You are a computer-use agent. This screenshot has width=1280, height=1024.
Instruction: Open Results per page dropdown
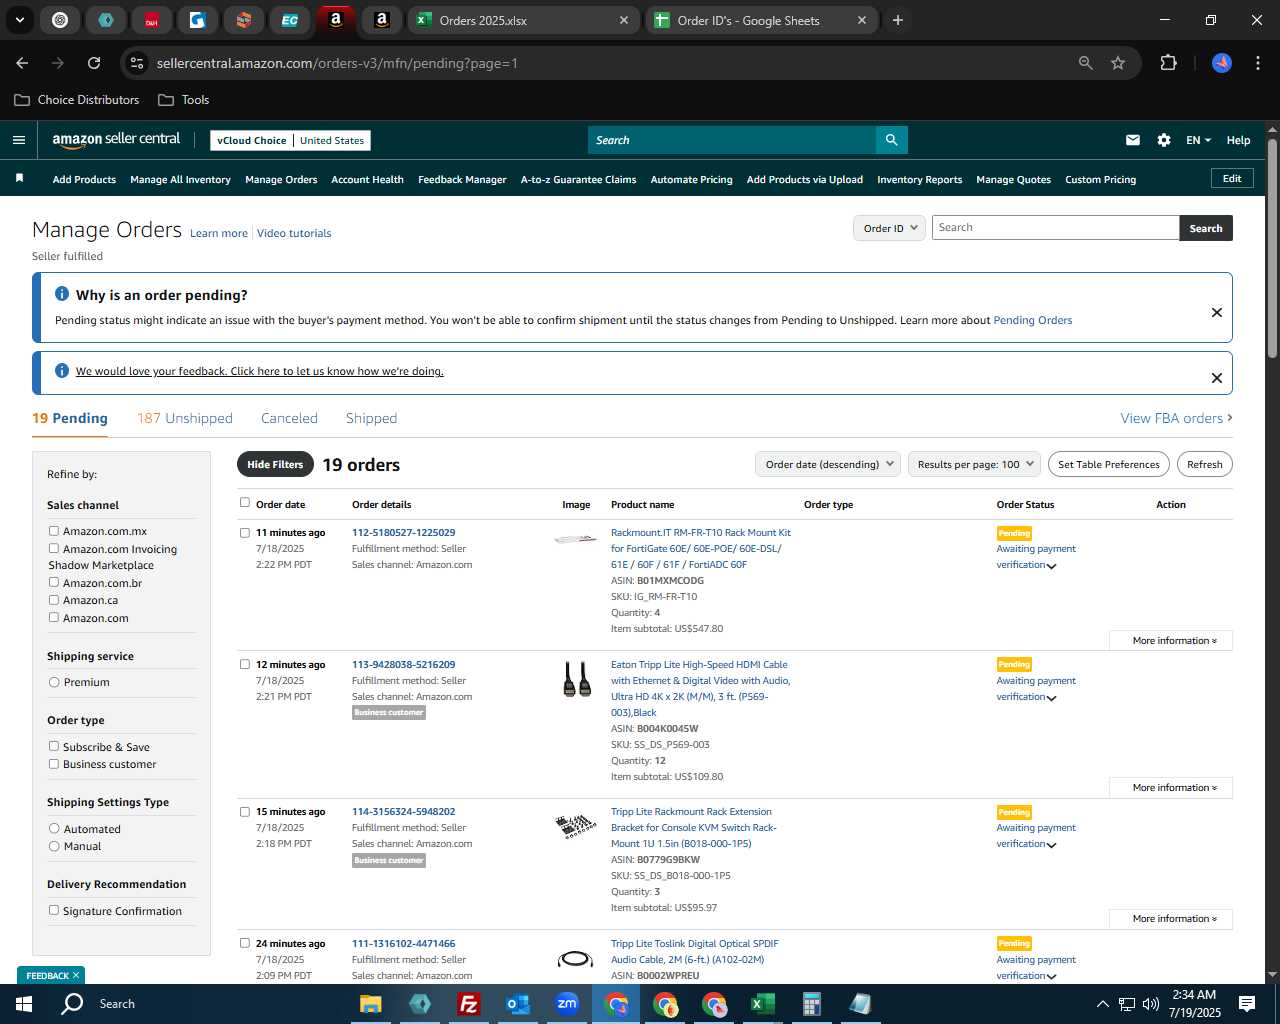[x=974, y=464]
